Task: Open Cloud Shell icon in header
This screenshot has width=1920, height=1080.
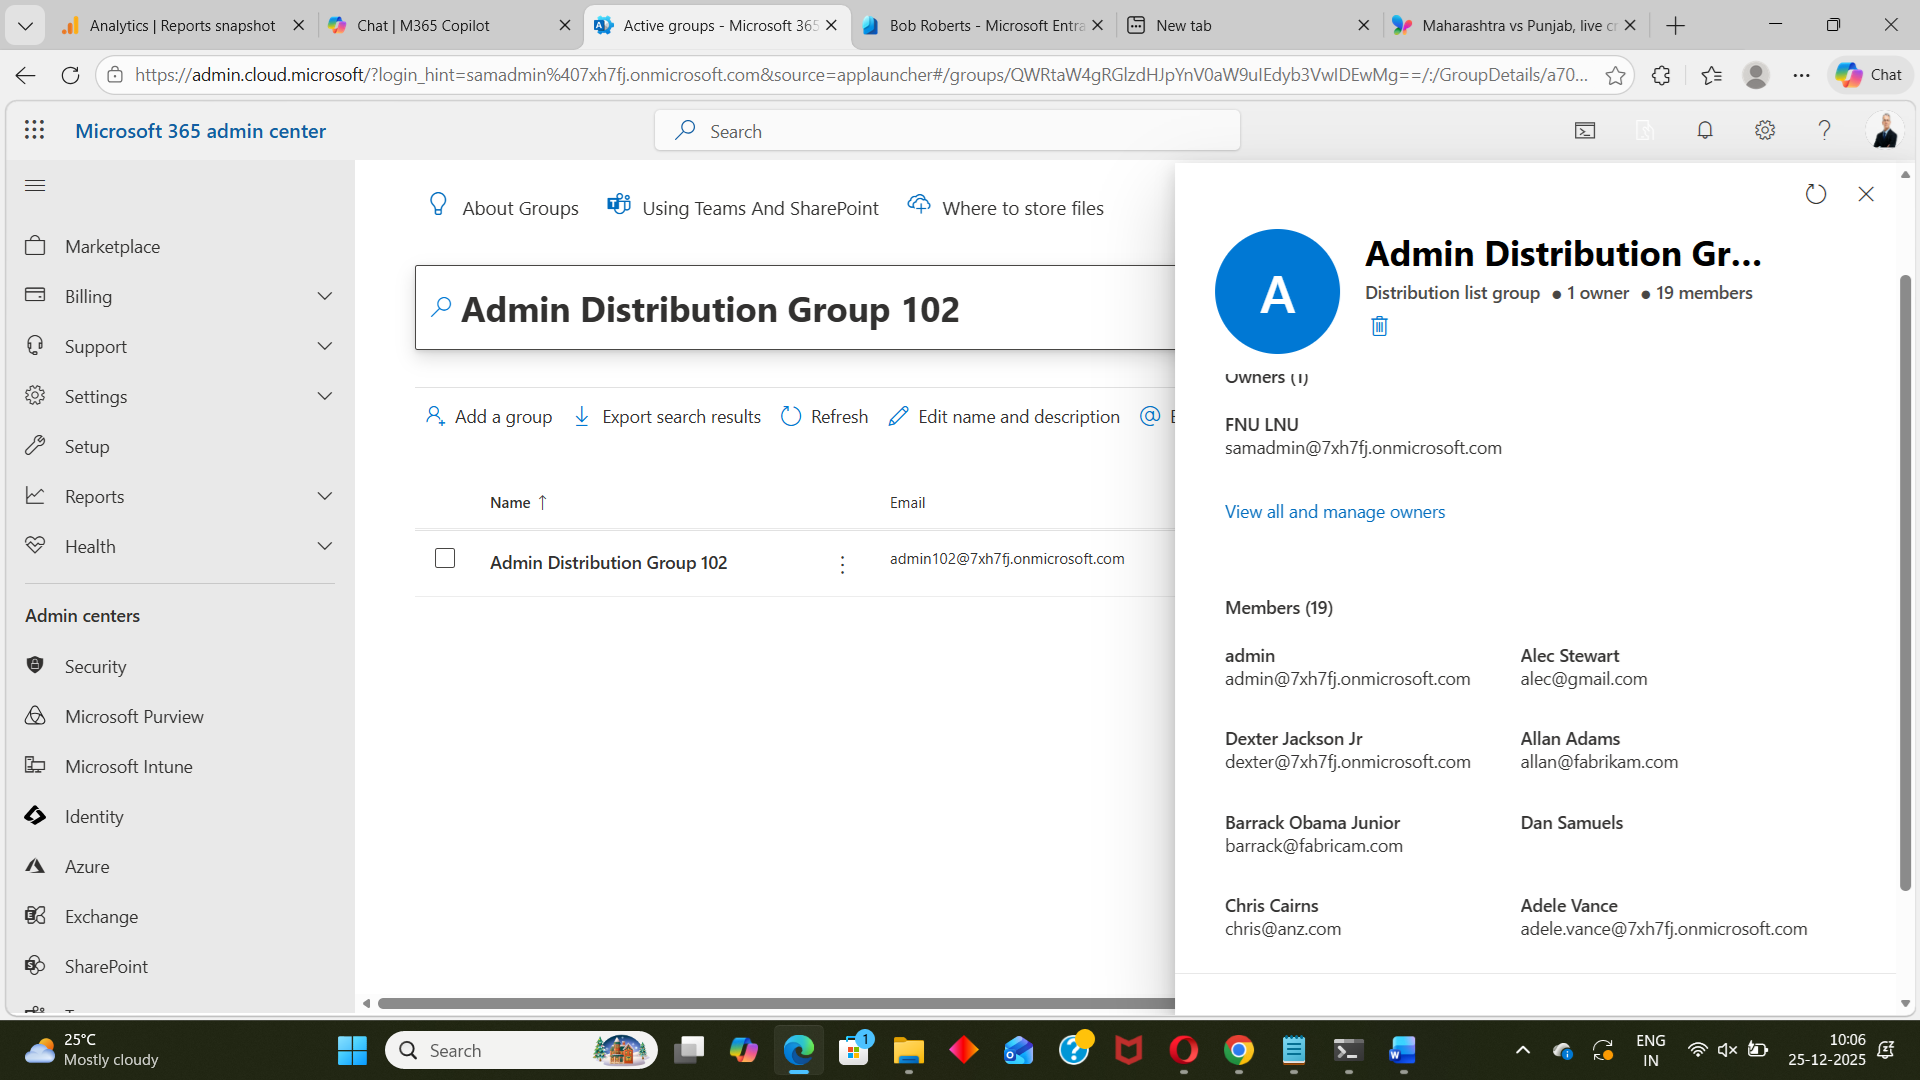Action: tap(1585, 130)
